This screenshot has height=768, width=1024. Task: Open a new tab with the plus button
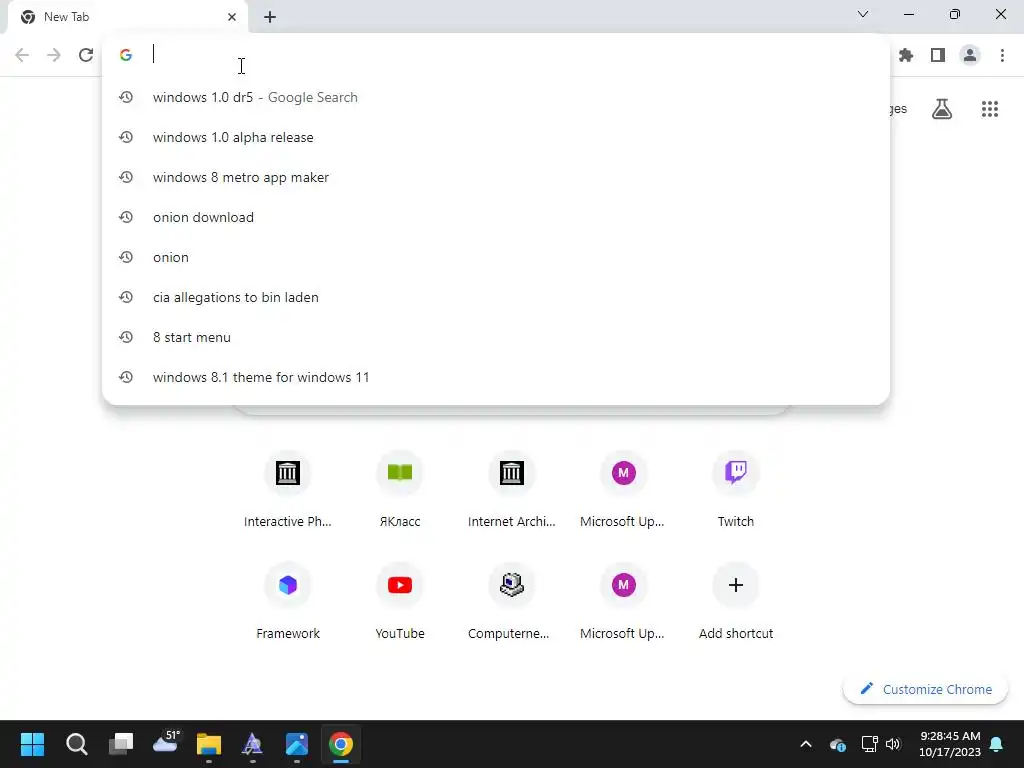[270, 17]
